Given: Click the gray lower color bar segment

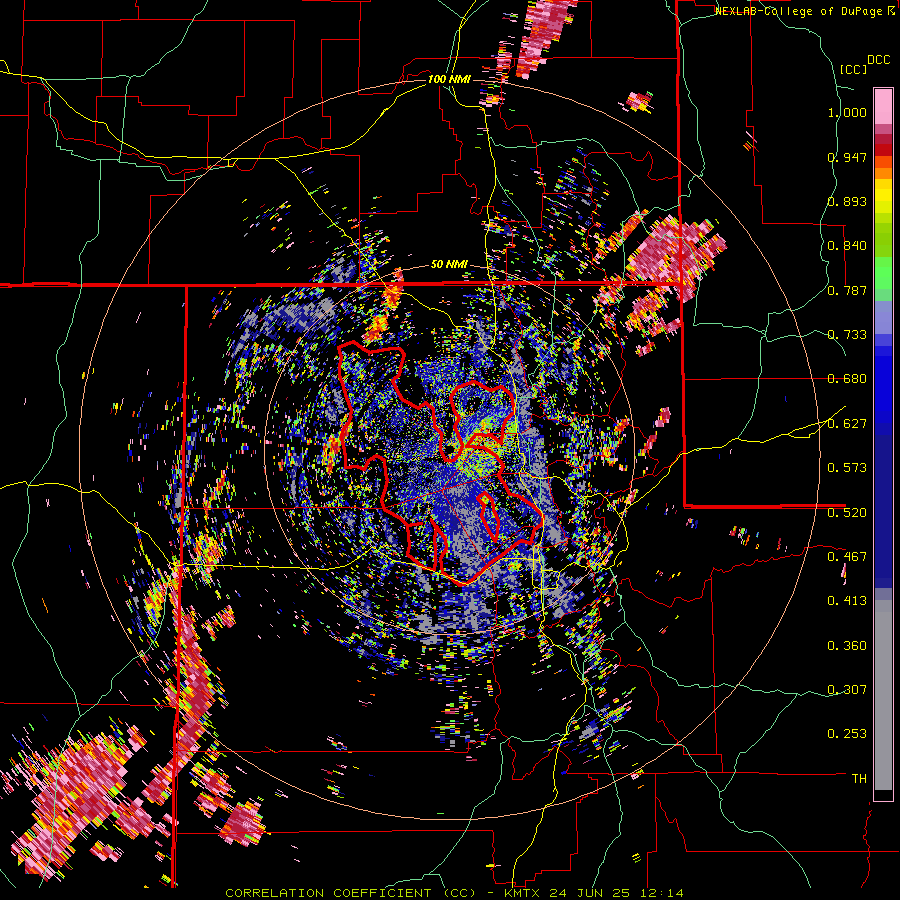Looking at the screenshot, I should coord(883,695).
